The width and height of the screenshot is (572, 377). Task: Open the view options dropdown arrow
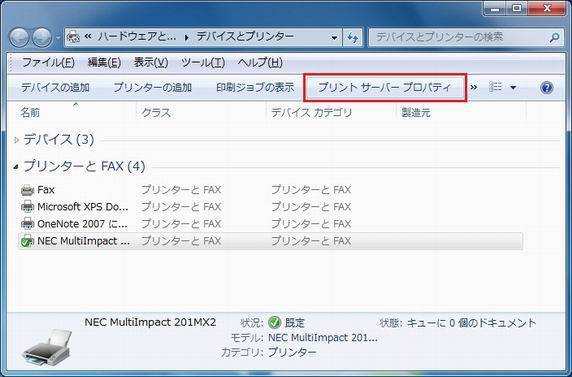coord(513,88)
